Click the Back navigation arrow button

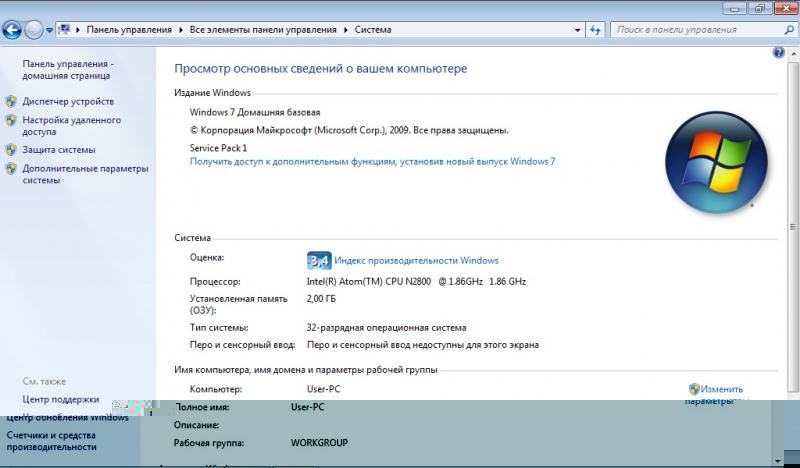tap(14, 30)
